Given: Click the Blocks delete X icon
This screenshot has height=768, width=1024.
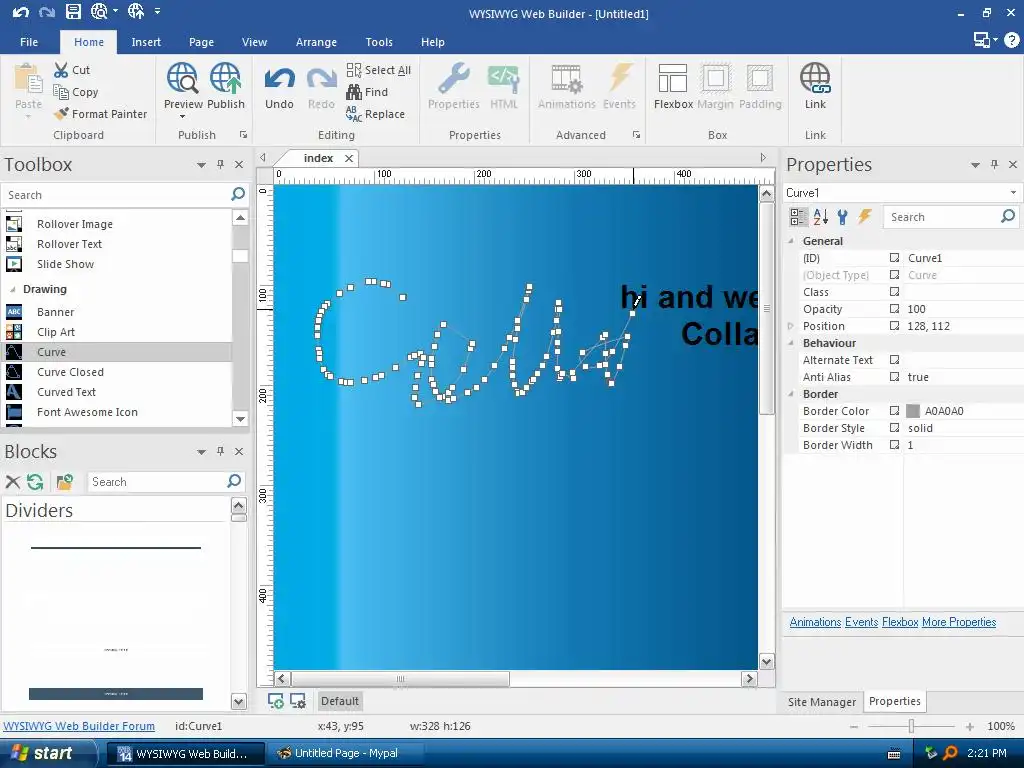Looking at the screenshot, I should point(12,482).
